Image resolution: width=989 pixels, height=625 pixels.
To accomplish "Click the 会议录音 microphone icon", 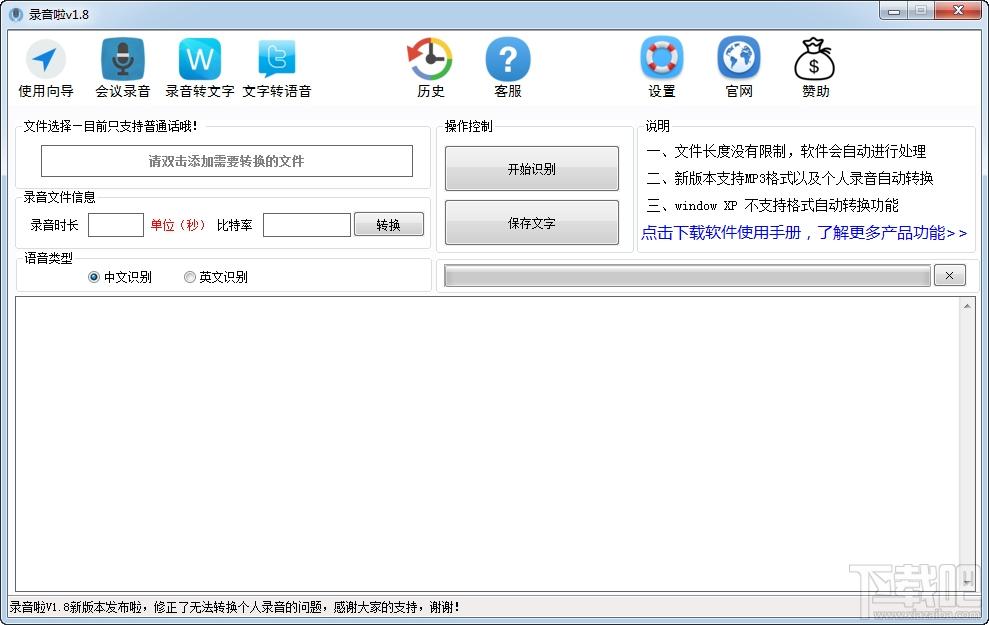I will pos(123,61).
